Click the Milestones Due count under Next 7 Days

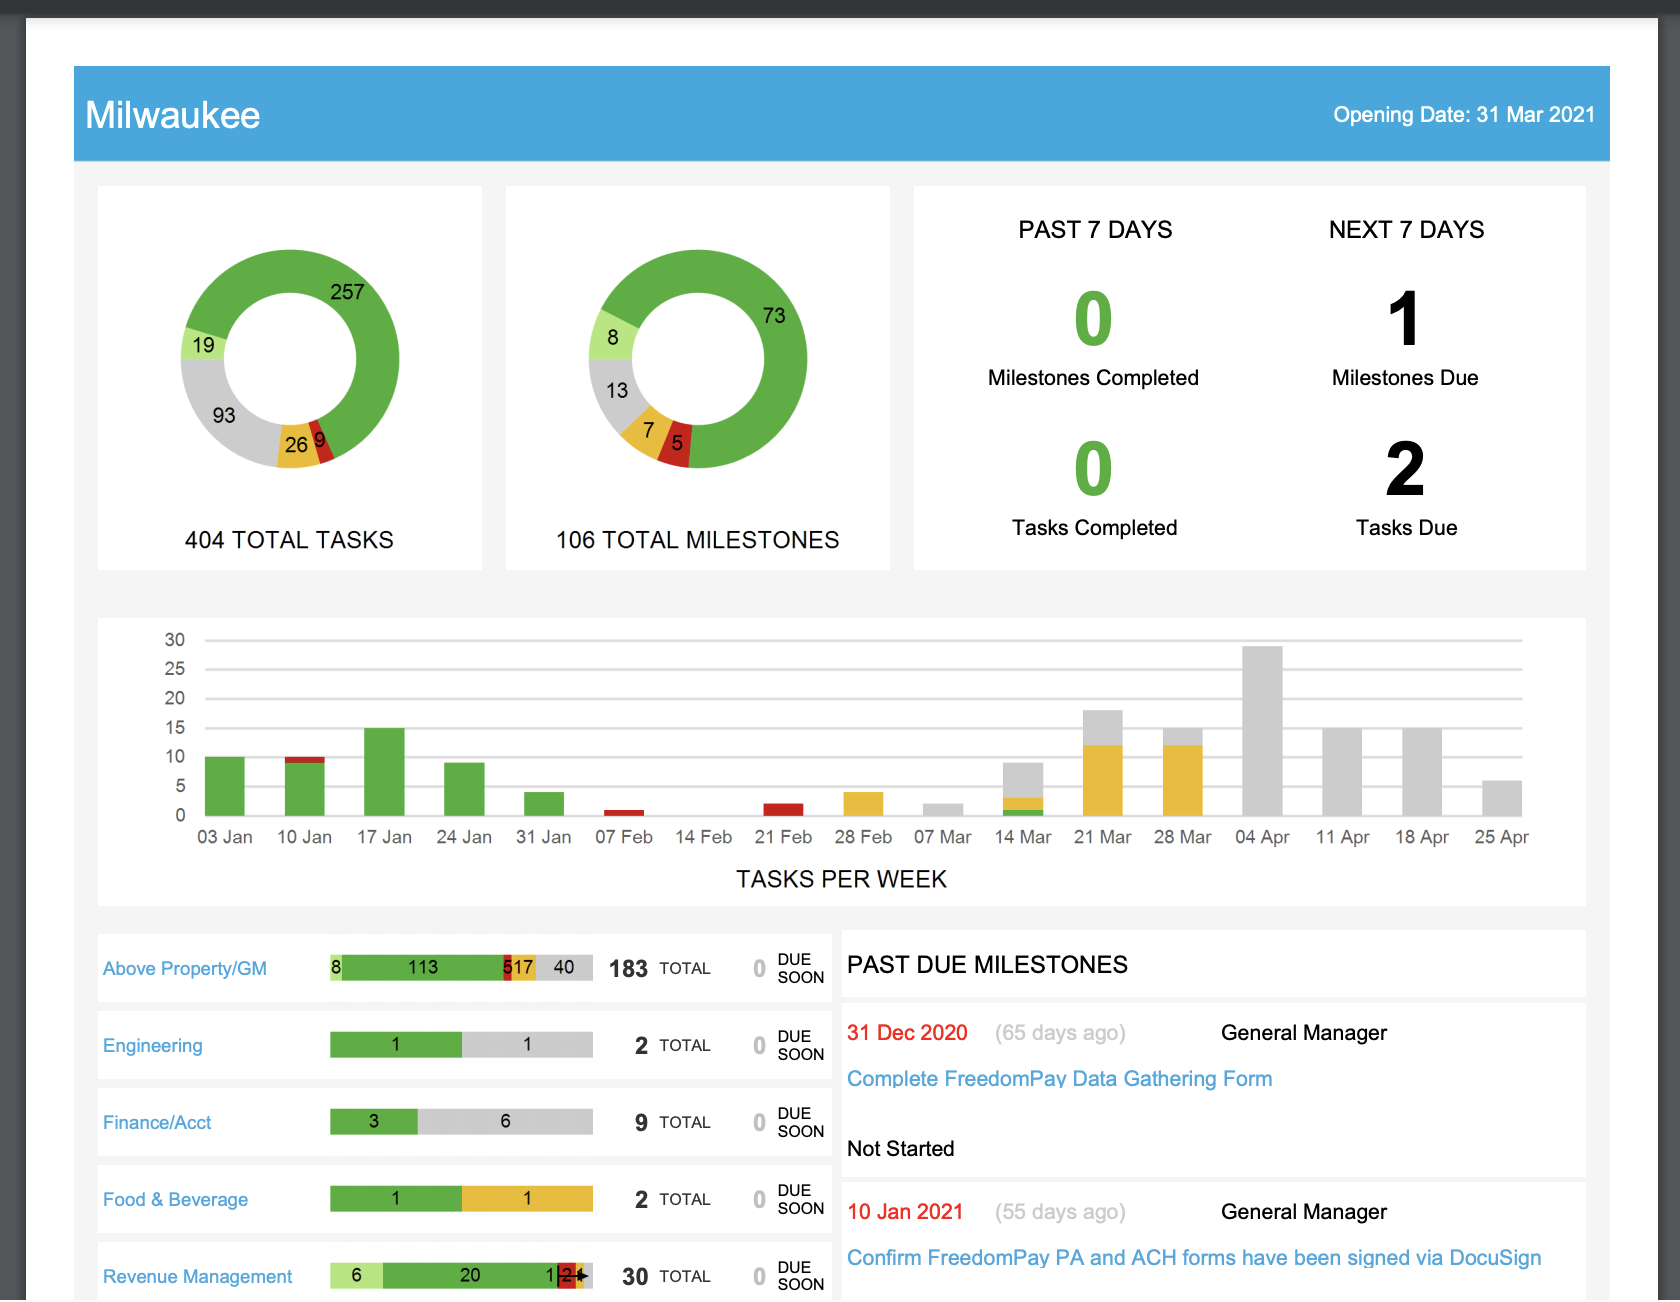point(1404,319)
